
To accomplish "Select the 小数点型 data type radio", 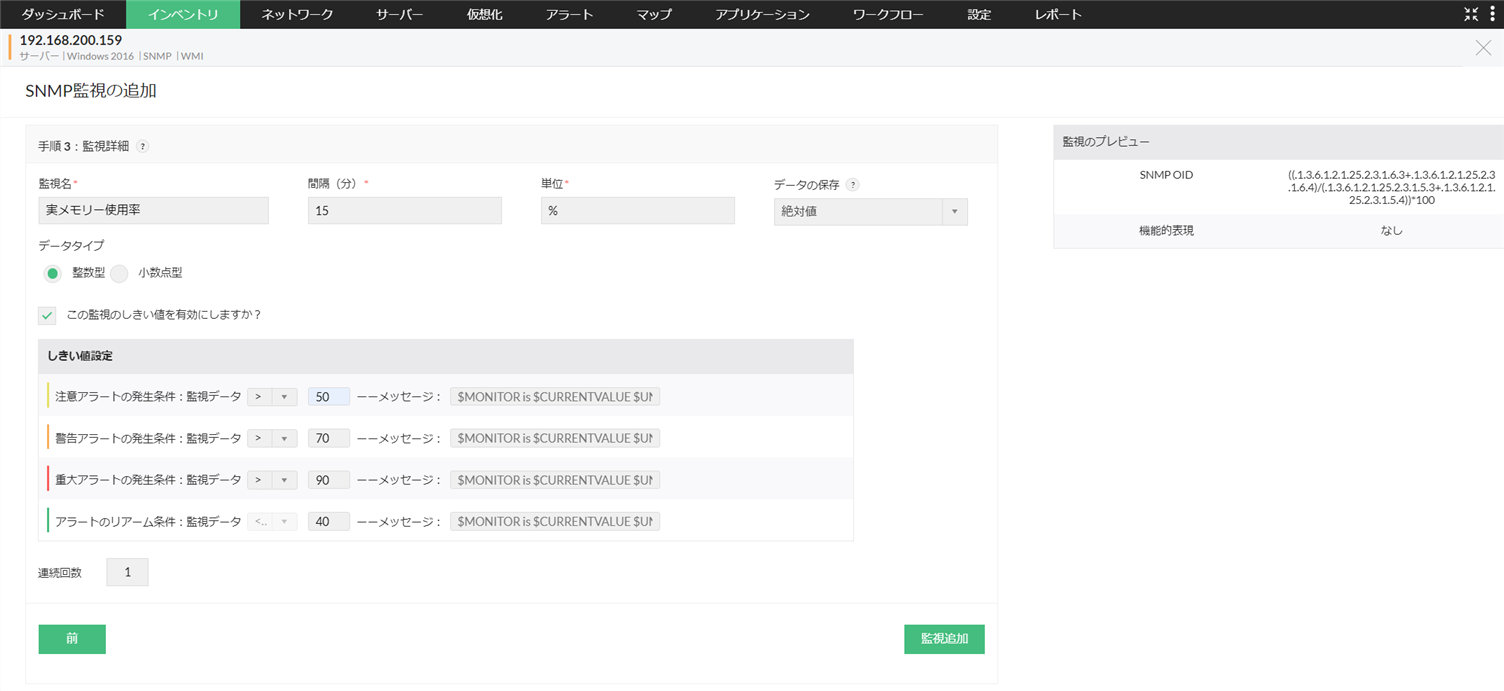I will click(119, 273).
